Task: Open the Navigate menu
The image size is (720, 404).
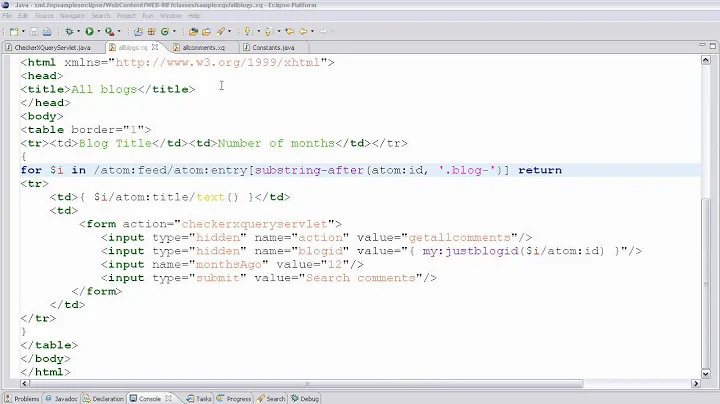Action: pos(73,16)
